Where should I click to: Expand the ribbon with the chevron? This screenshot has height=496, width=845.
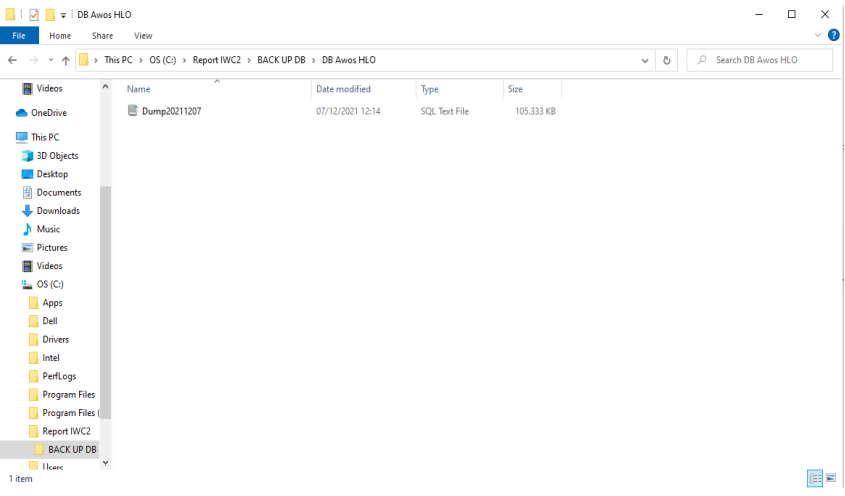click(818, 35)
